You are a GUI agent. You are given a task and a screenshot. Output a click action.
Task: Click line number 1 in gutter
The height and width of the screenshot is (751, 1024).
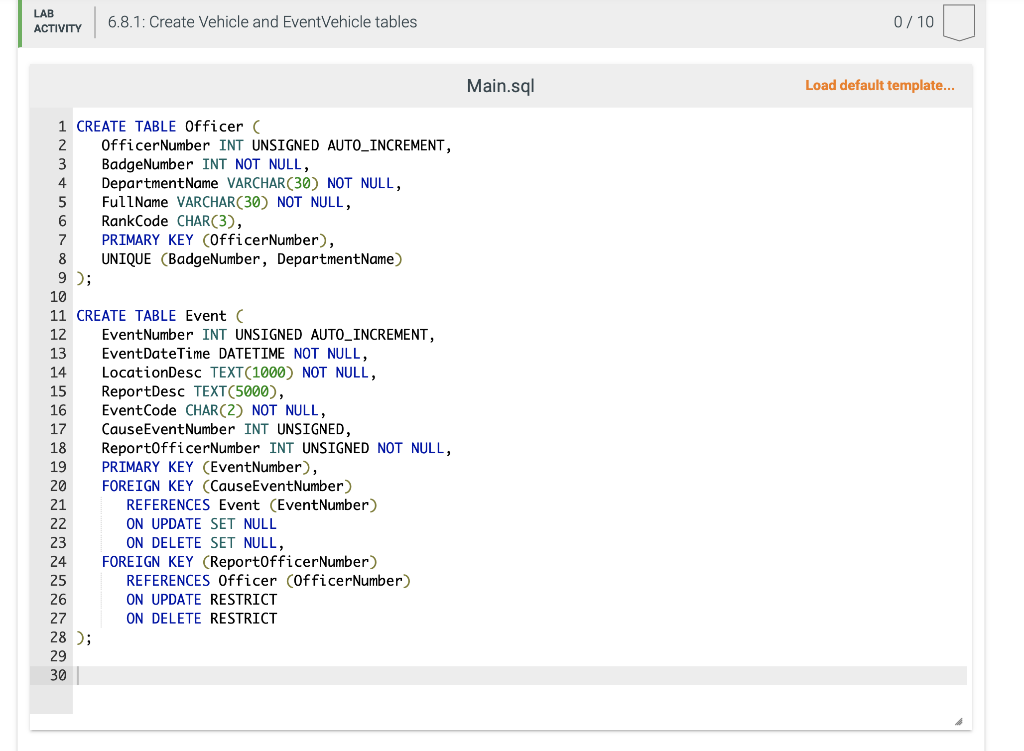(x=62, y=127)
